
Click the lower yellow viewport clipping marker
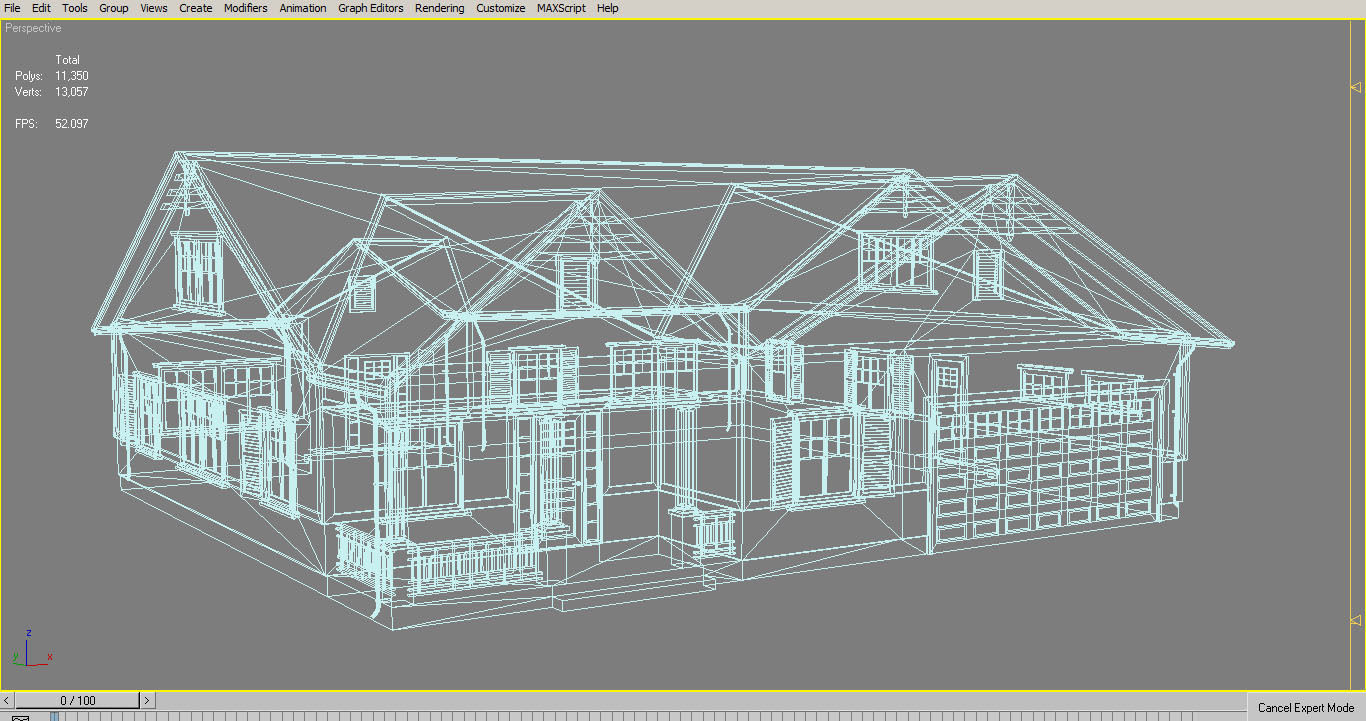[x=1355, y=622]
